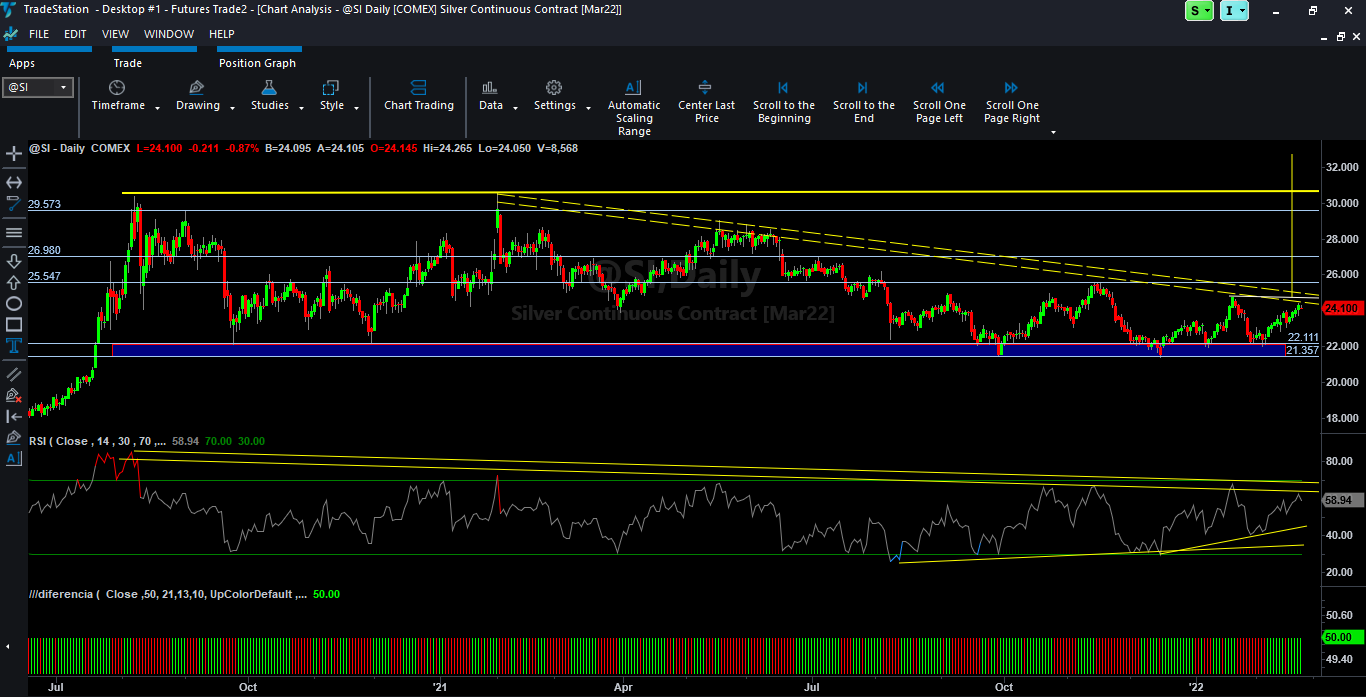The height and width of the screenshot is (697, 1366).
Task: Click Scroll One Page Left
Action: [939, 103]
